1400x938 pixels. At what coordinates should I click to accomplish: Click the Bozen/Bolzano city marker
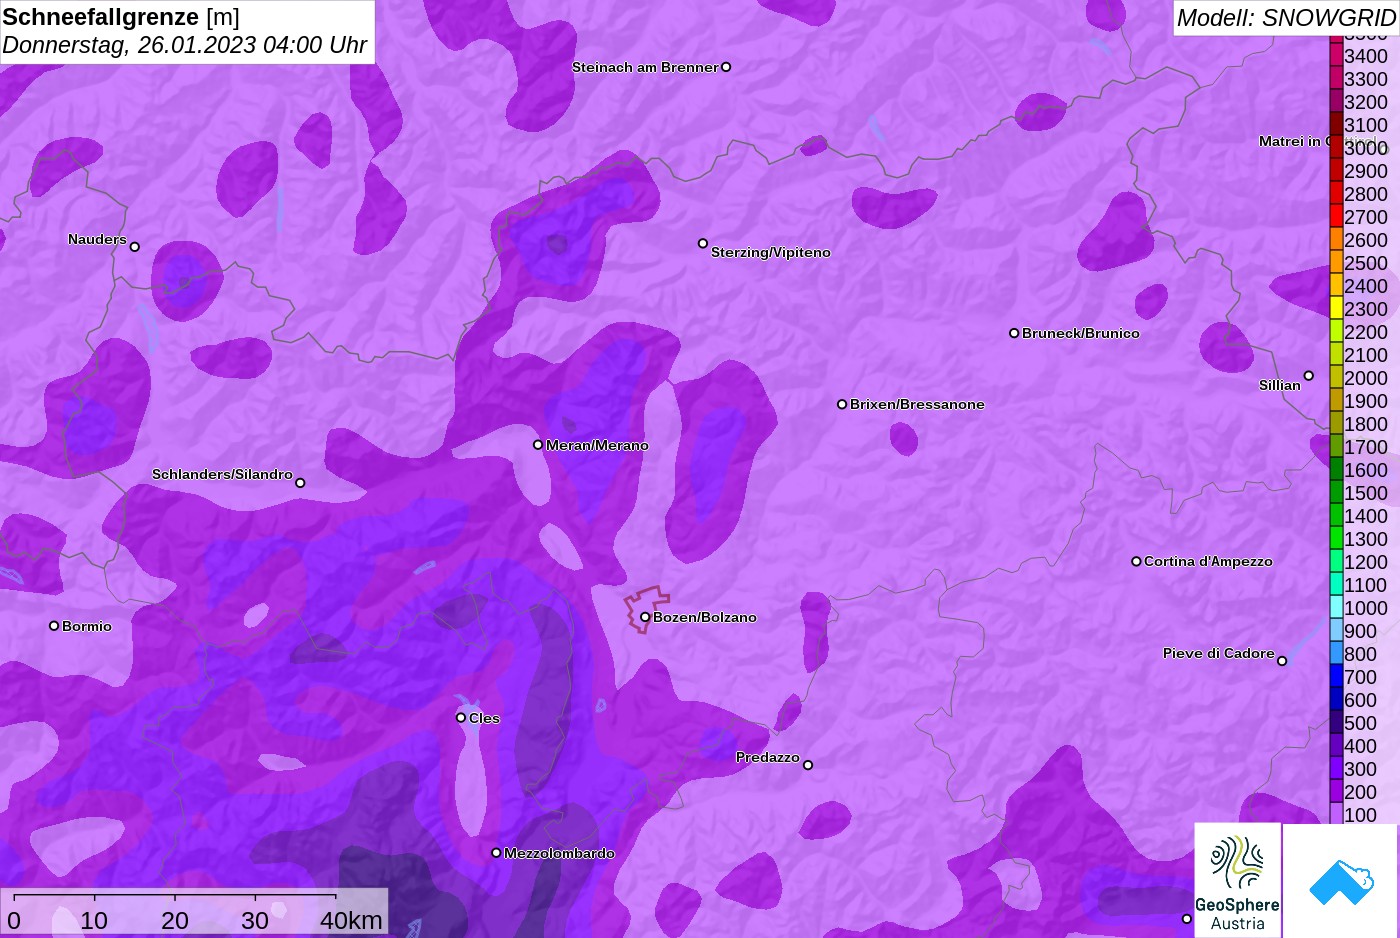[x=645, y=617]
